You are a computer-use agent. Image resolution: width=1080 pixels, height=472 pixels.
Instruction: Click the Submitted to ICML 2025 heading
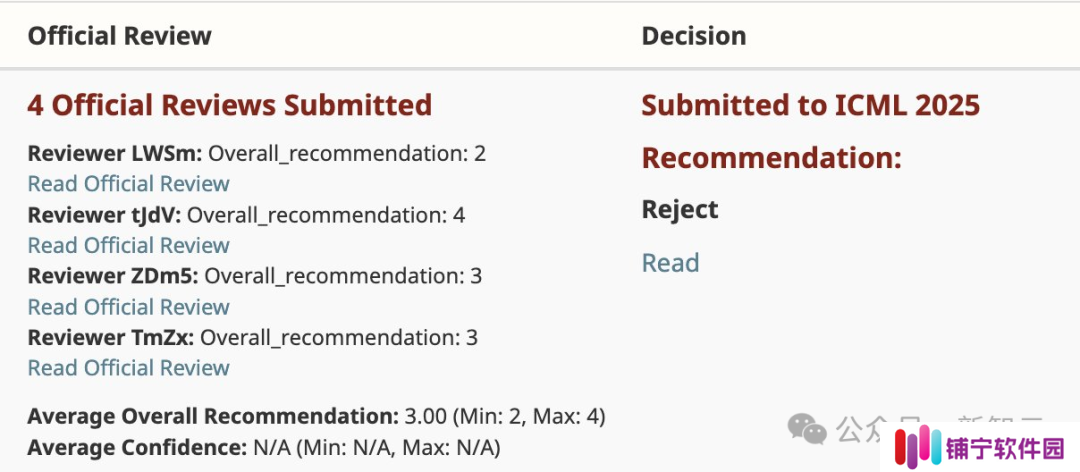pos(811,105)
